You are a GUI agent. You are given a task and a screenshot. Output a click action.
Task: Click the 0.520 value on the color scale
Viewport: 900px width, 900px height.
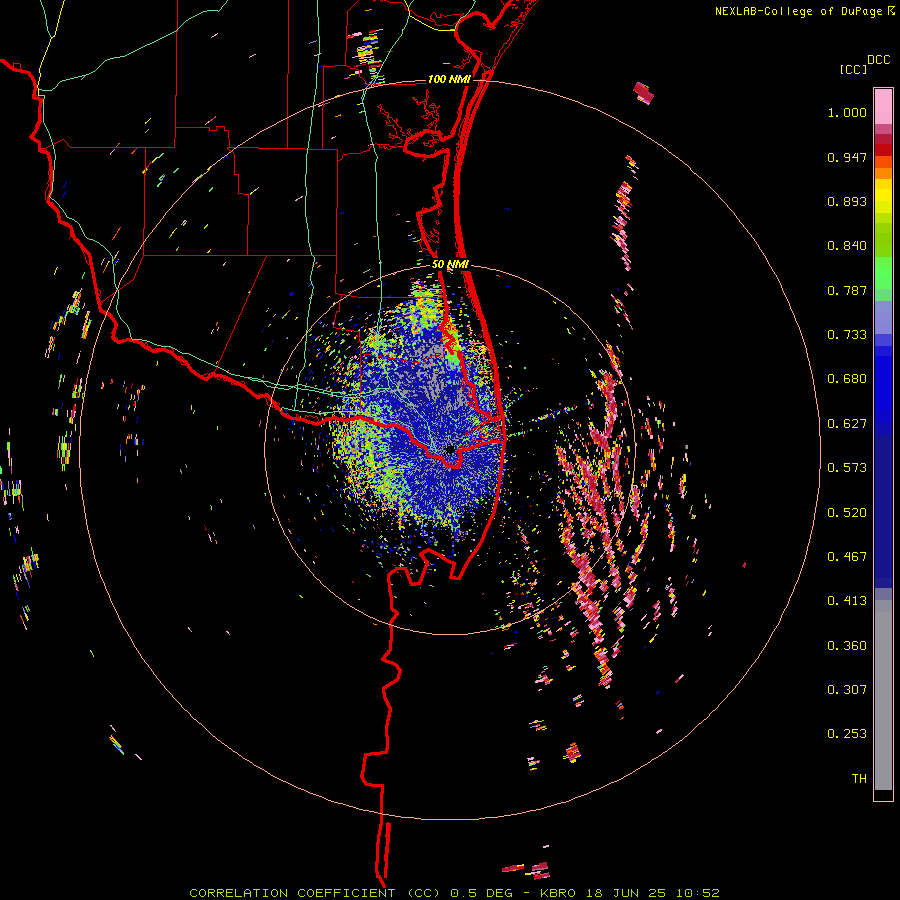(847, 513)
